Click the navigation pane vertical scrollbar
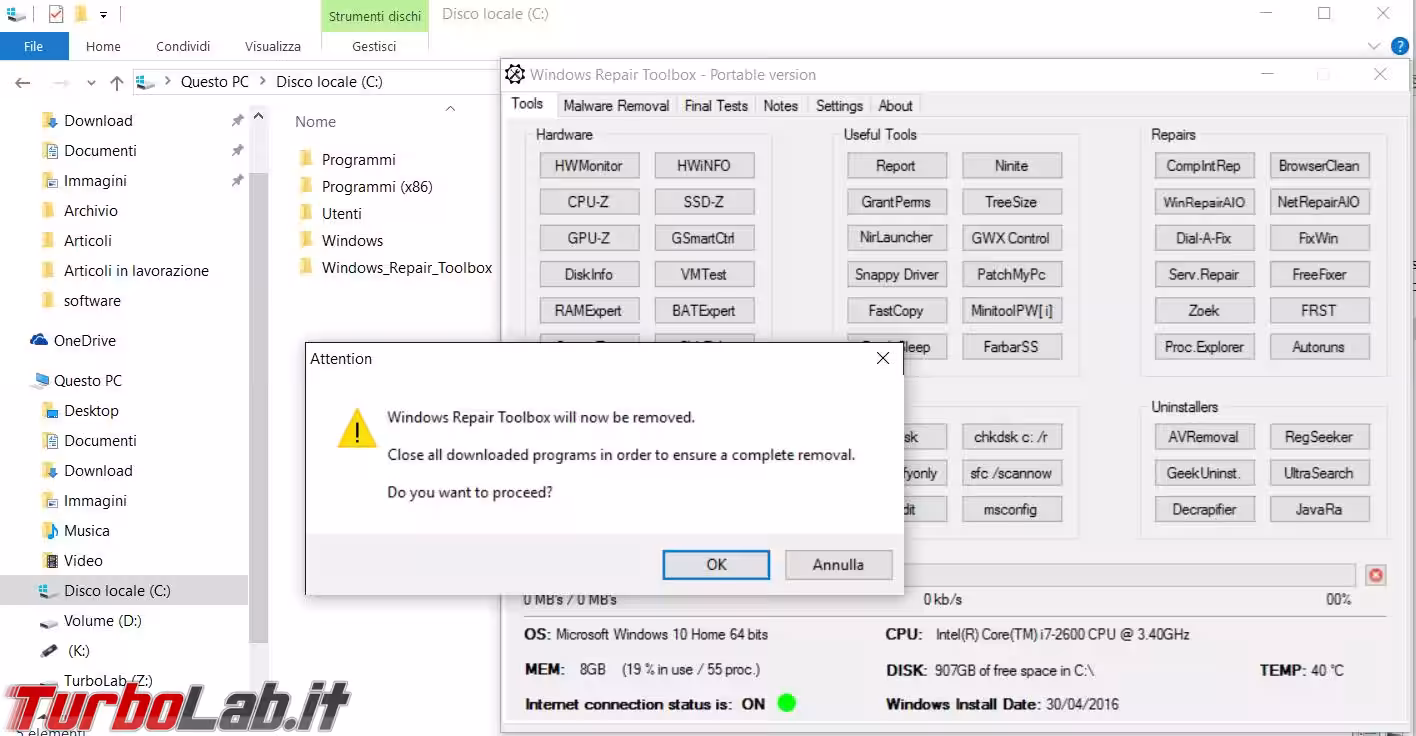This screenshot has height=736, width=1416. point(259,400)
